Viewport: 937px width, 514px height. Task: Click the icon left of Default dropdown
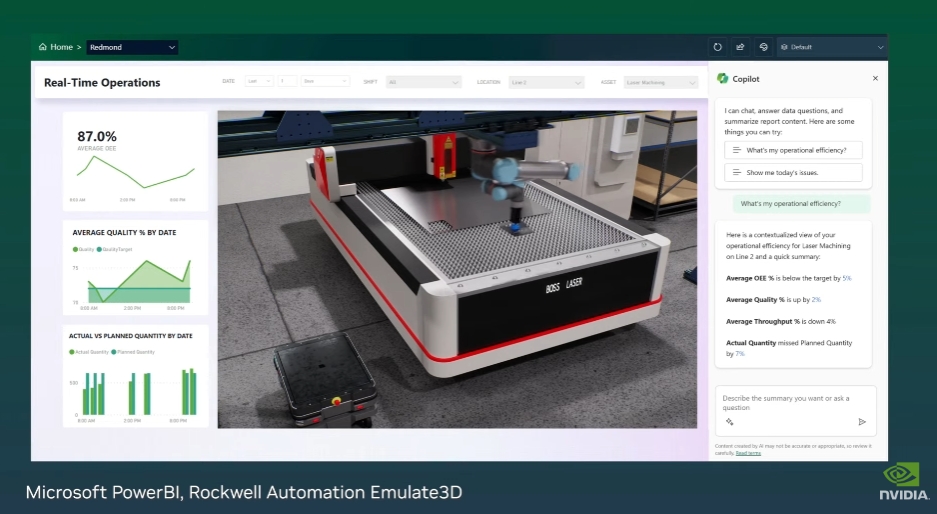click(x=764, y=47)
